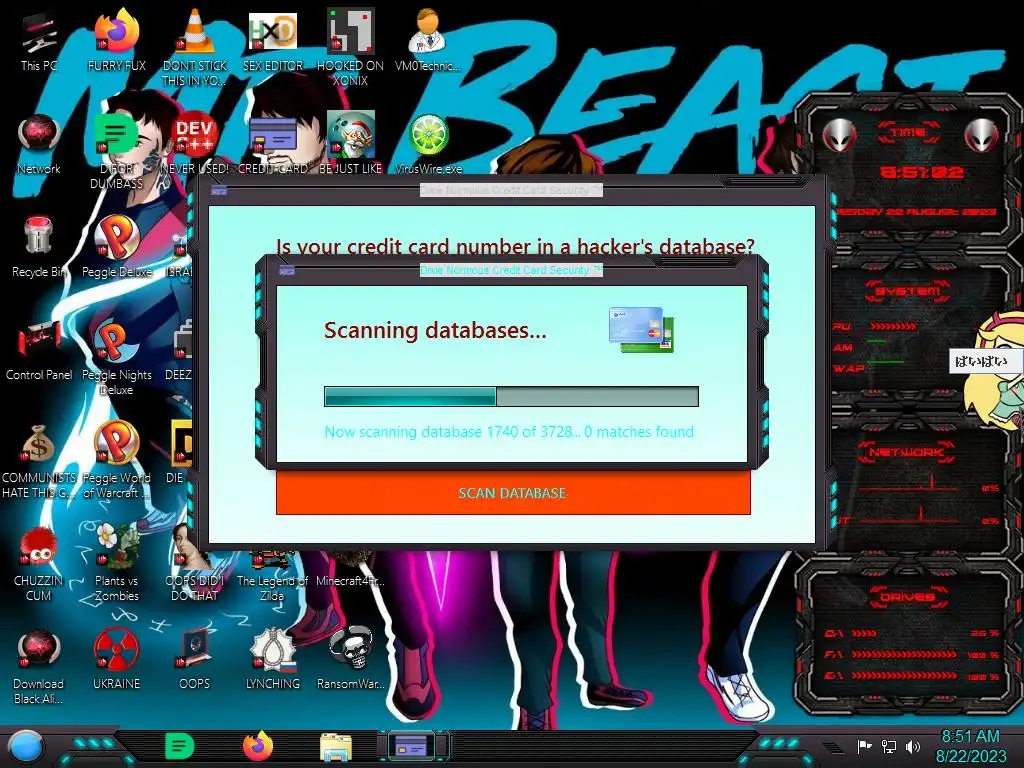
Task: Click the scanning progress bar
Action: coord(511,396)
